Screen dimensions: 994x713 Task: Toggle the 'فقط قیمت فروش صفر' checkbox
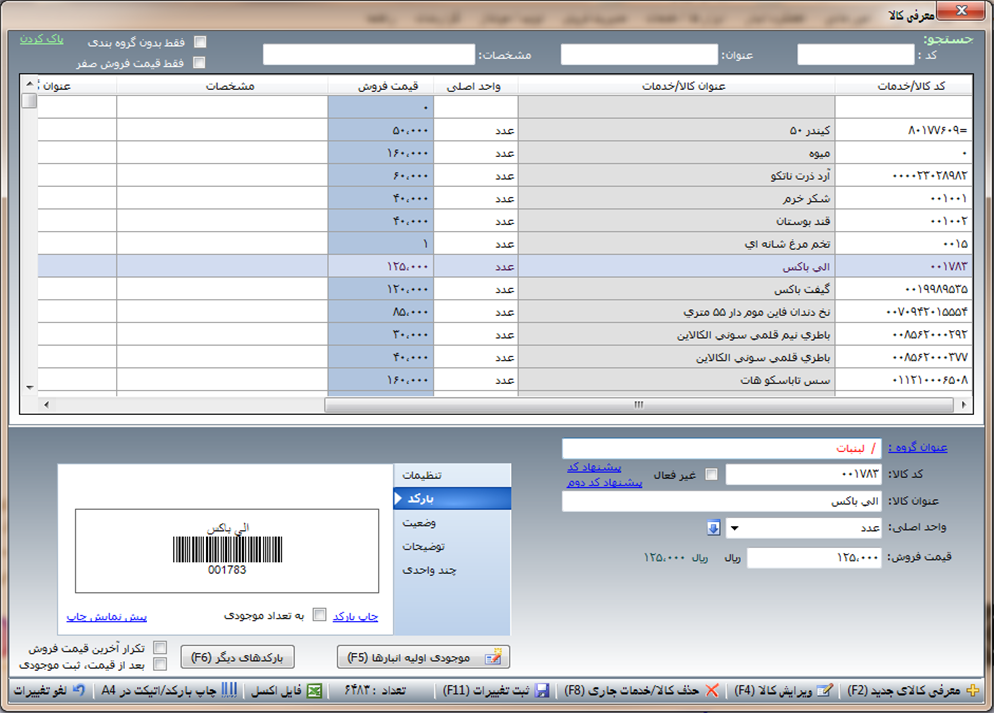200,62
